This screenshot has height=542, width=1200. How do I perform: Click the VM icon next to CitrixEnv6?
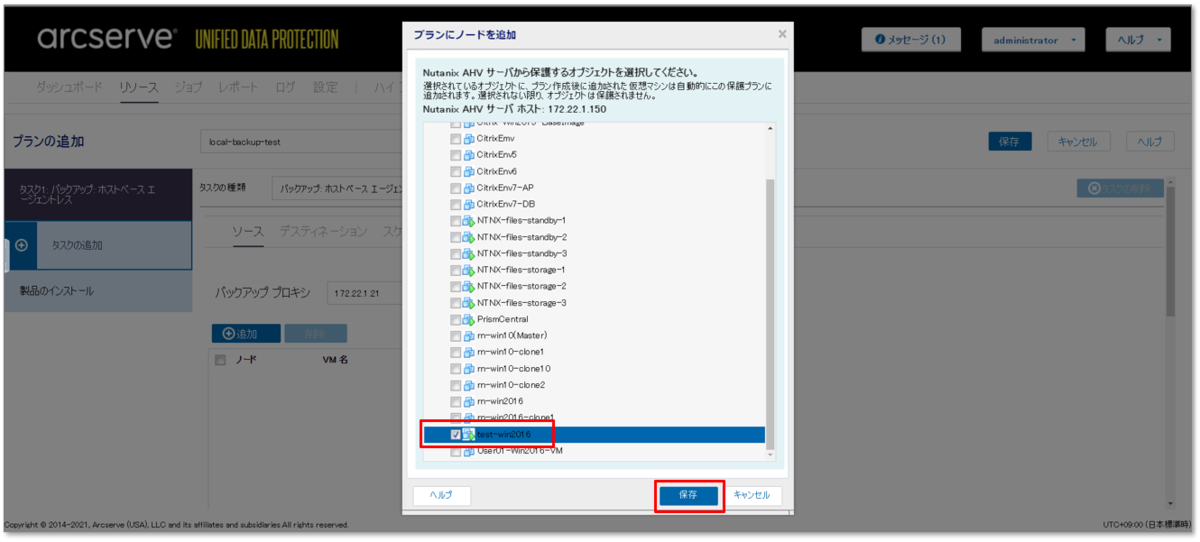[x=469, y=171]
